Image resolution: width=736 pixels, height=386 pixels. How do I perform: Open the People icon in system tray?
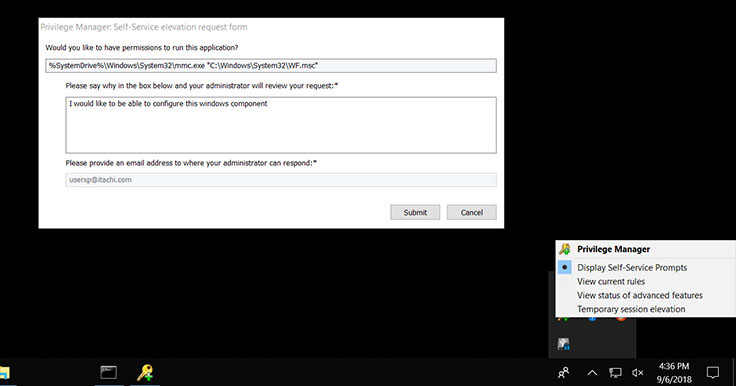tap(564, 372)
